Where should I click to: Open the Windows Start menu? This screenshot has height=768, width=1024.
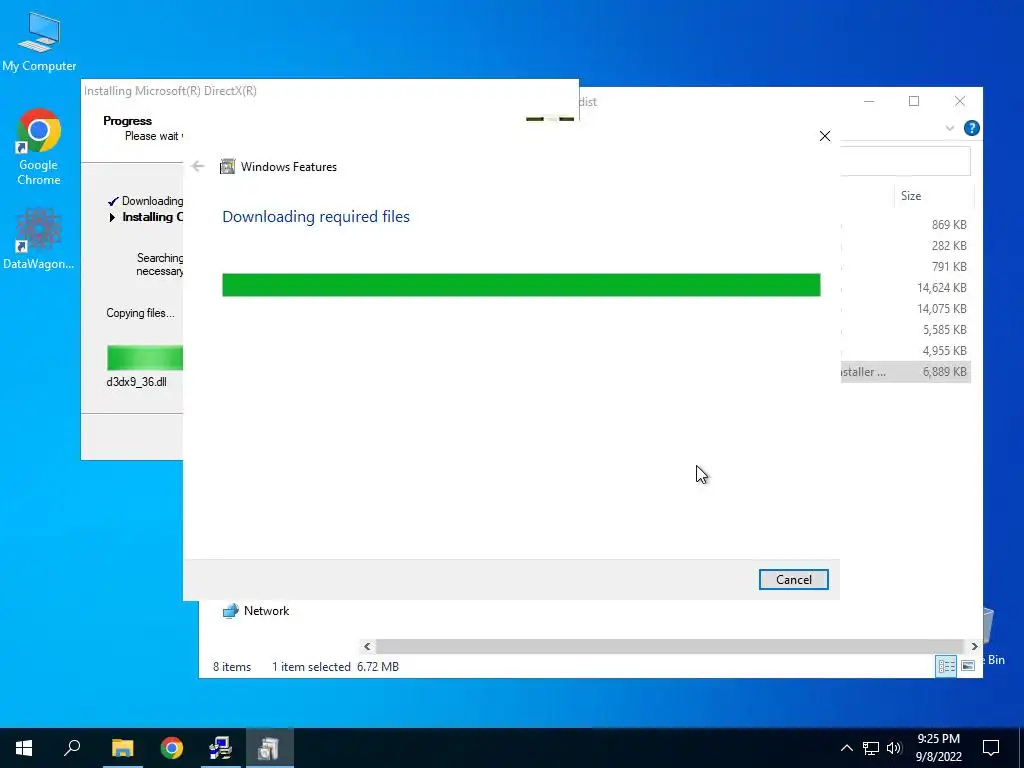(24, 748)
